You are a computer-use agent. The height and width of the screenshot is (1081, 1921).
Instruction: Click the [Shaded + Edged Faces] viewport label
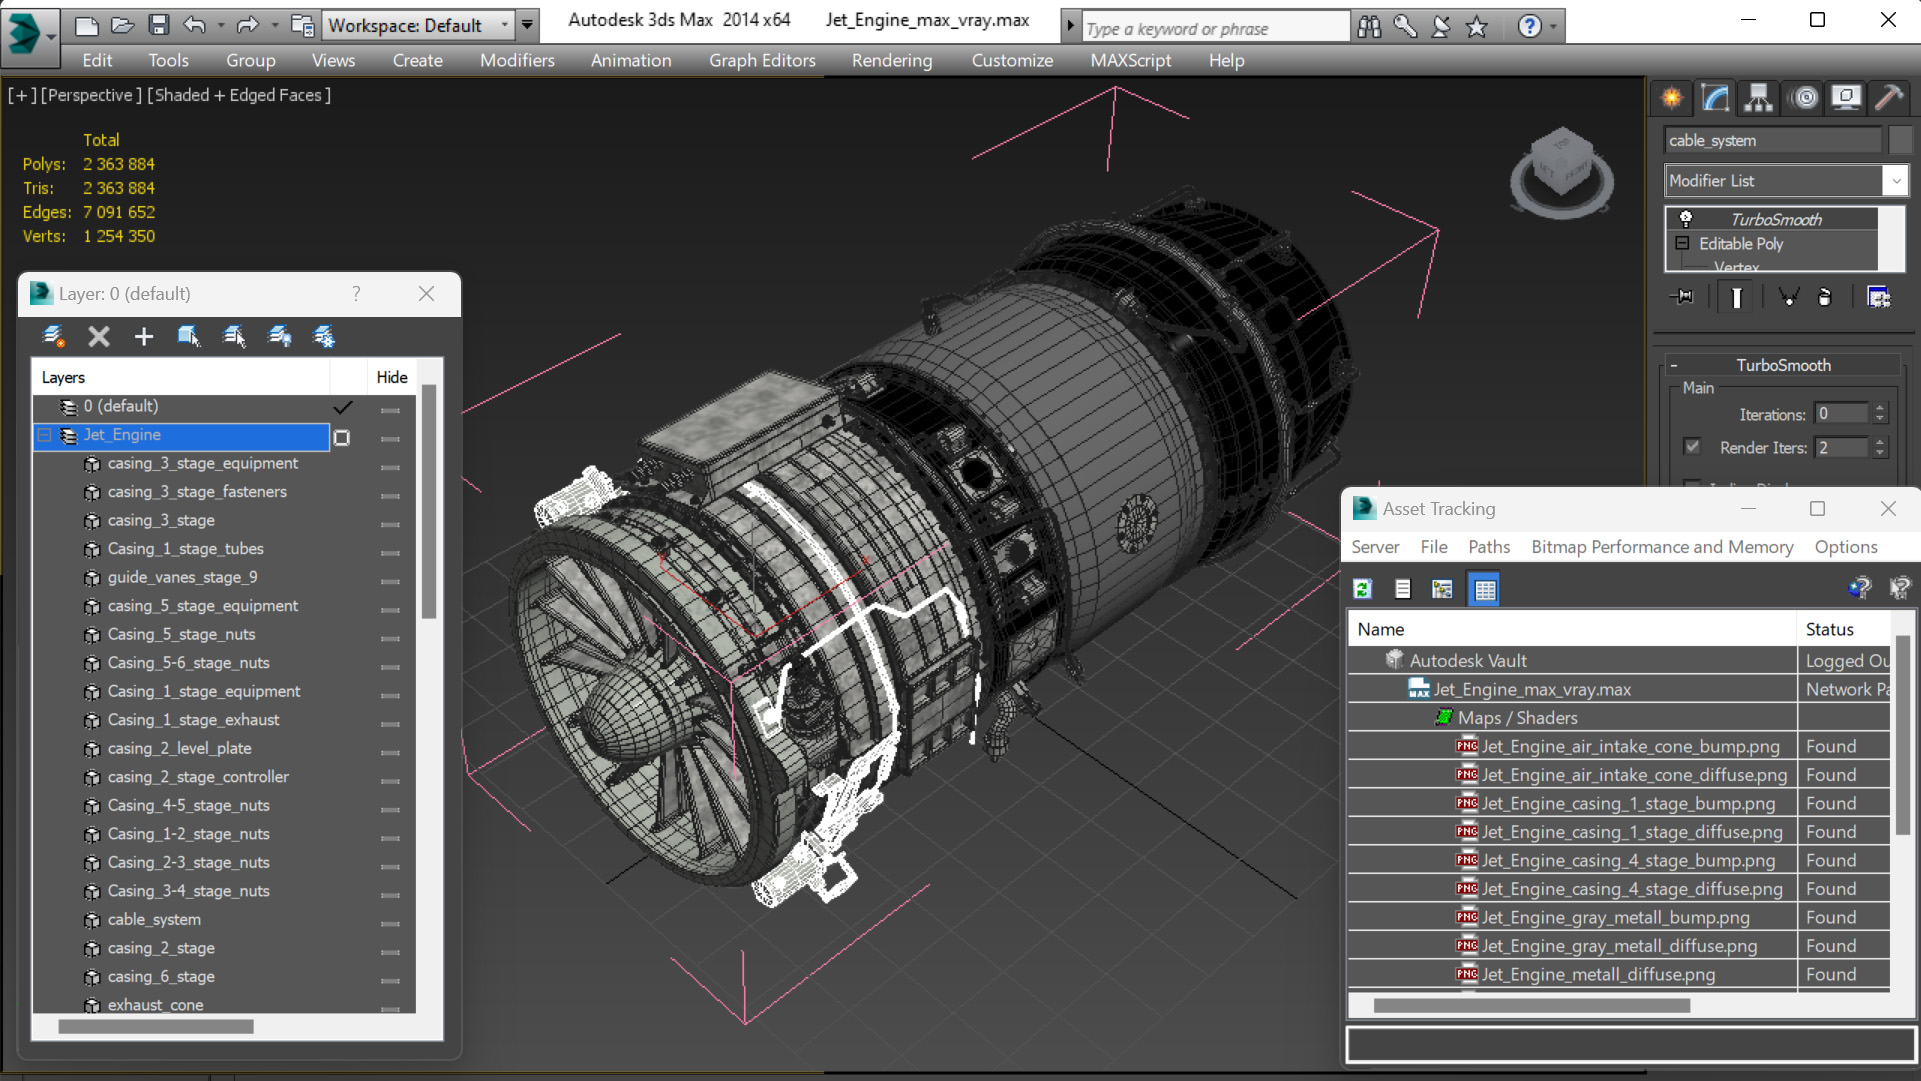pos(239,95)
